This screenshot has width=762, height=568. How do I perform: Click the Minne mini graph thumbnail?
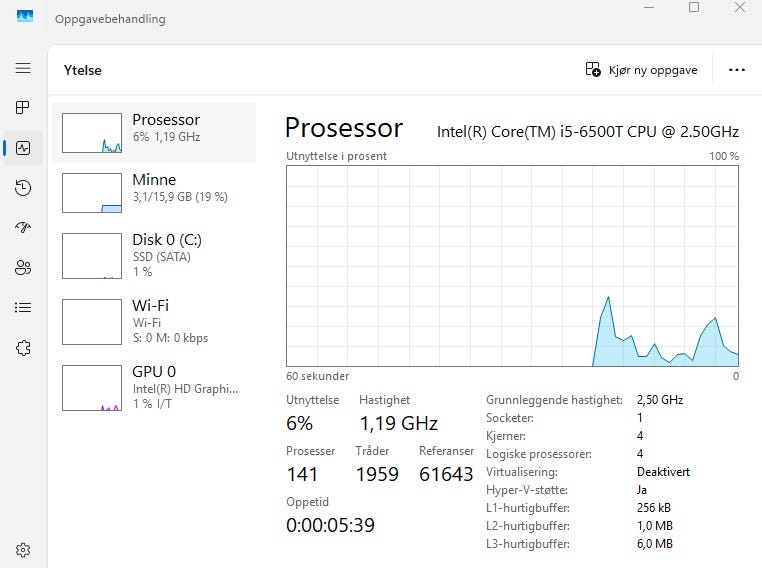click(x=92, y=193)
